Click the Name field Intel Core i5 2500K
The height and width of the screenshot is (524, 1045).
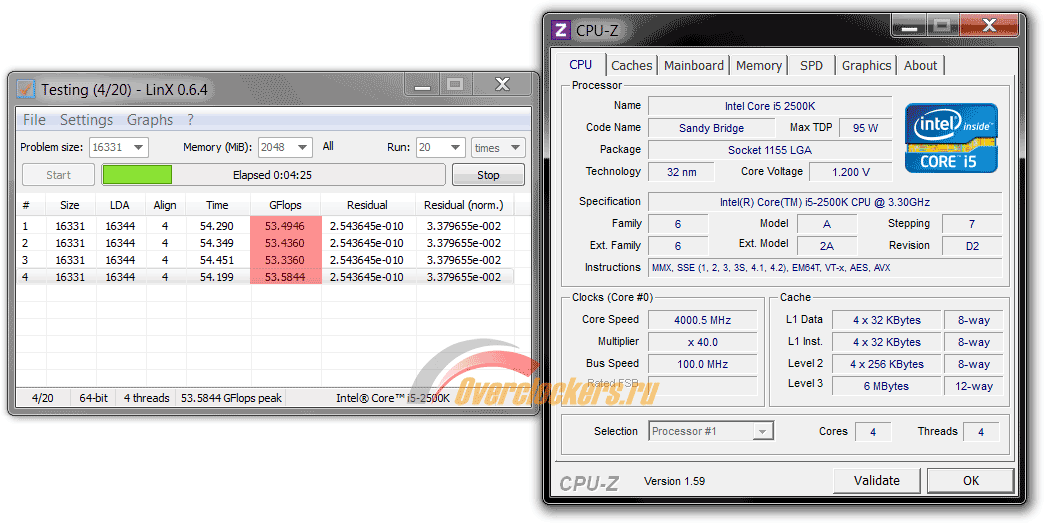click(770, 106)
